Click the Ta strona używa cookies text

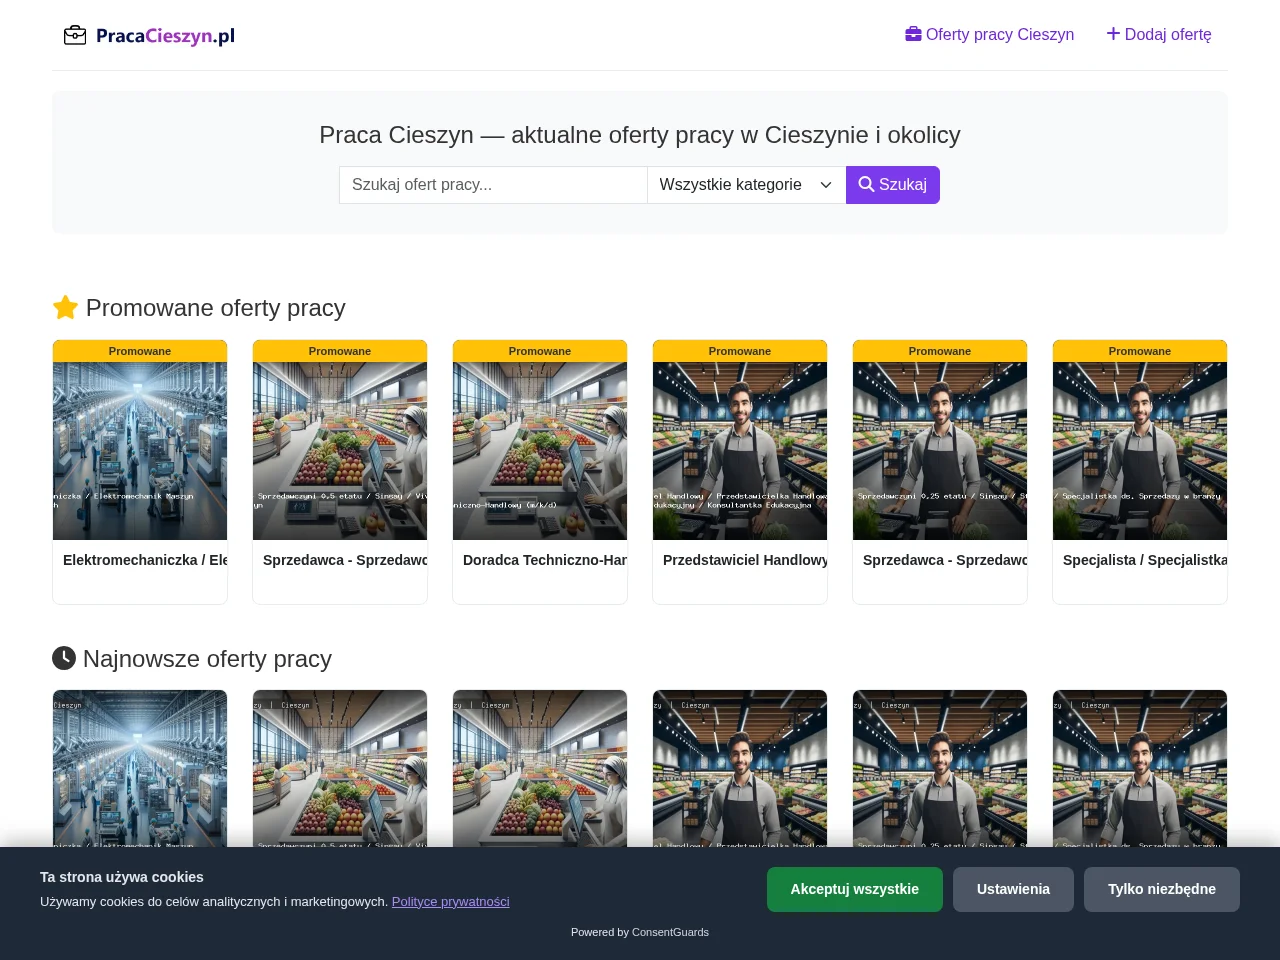click(x=122, y=877)
